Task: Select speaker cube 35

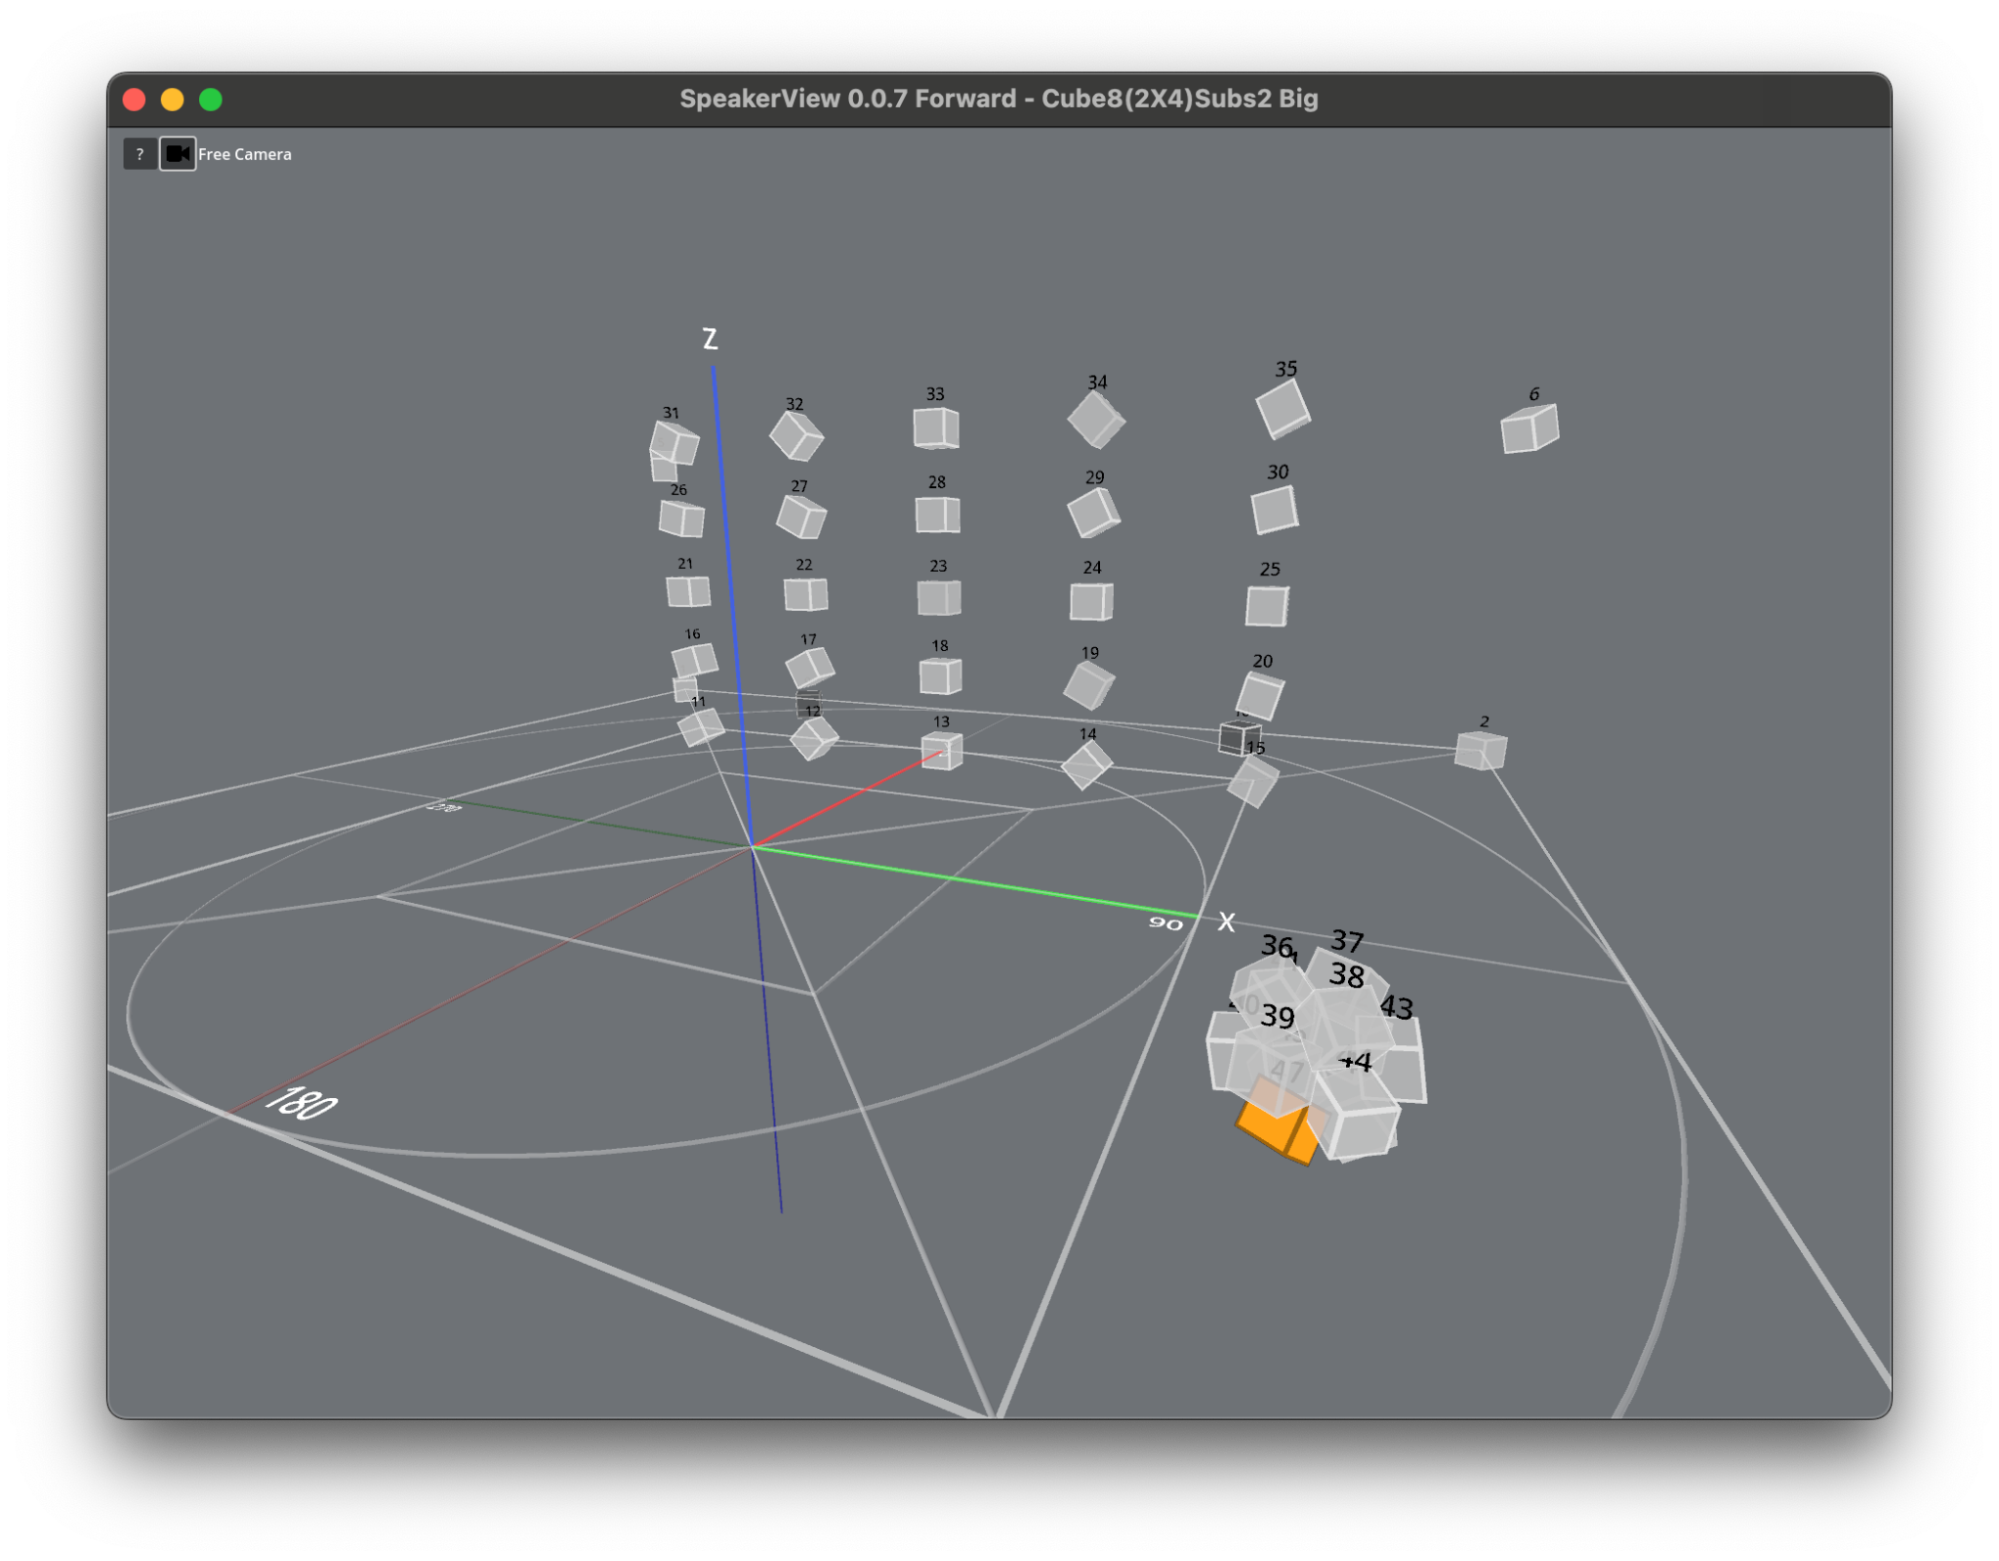Action: point(1283,410)
